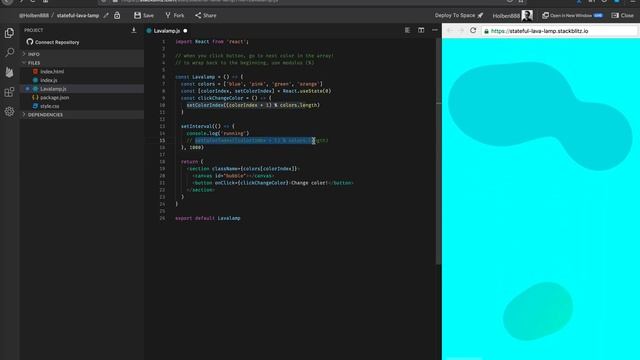Open package.json in file tree

coord(54,98)
